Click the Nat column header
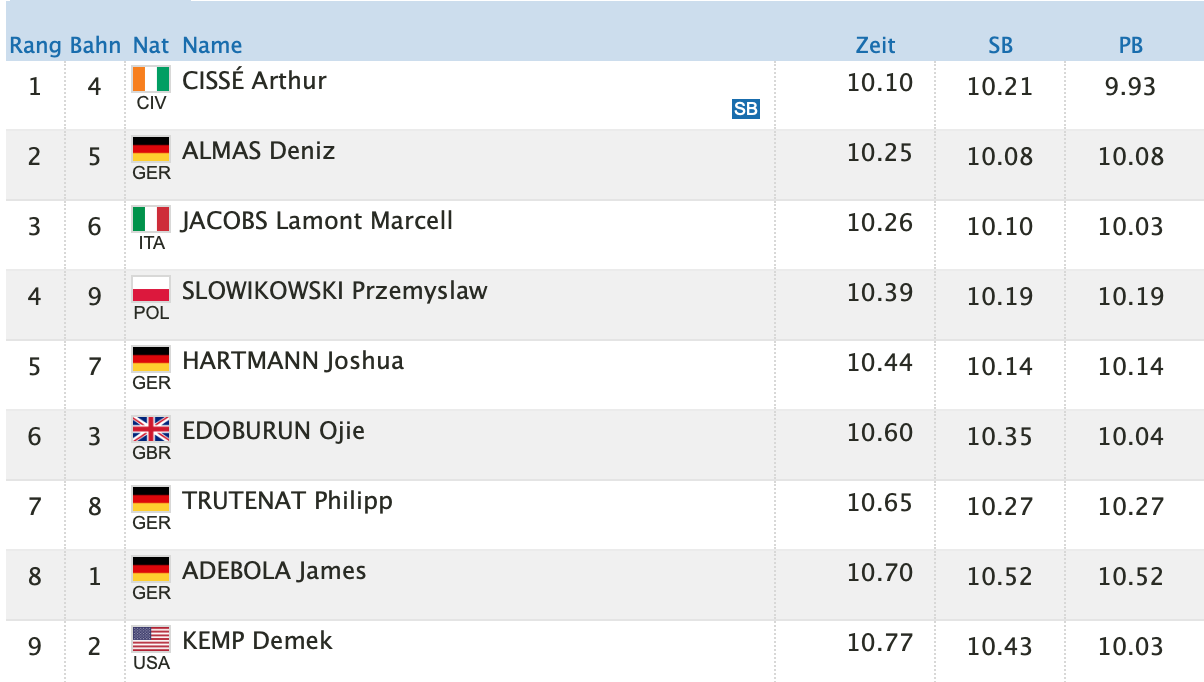1204x682 pixels. point(151,45)
